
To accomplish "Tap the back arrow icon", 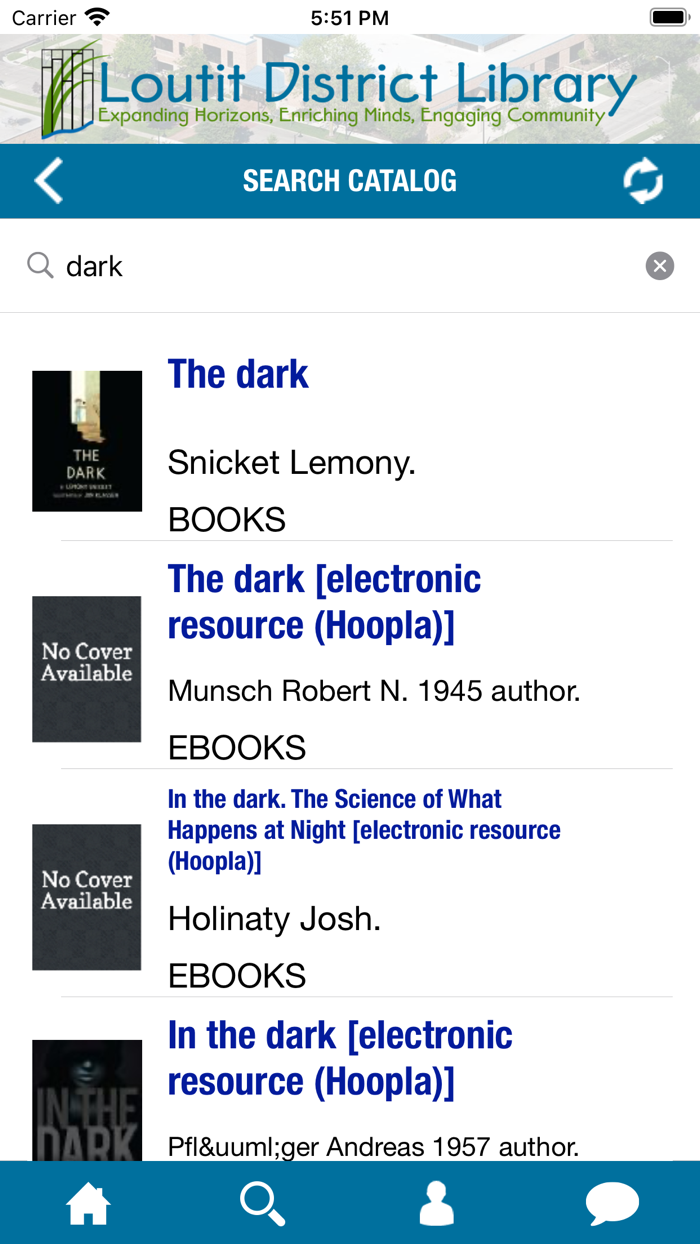I will pos(48,181).
